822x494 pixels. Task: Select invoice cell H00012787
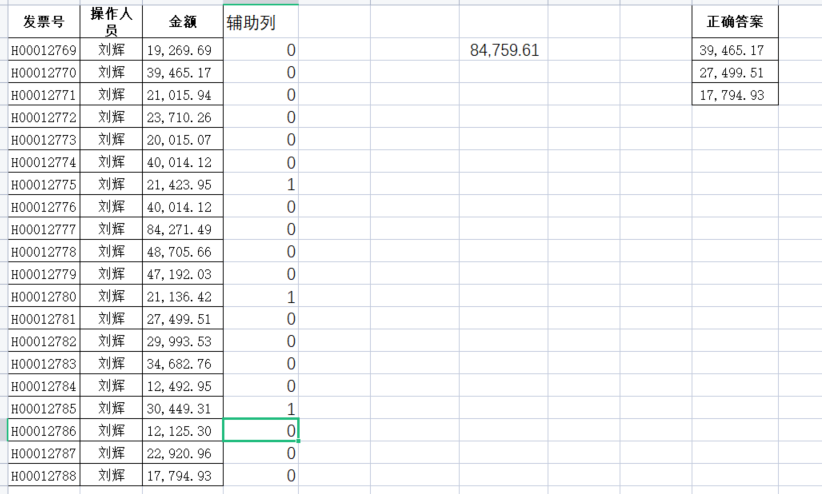click(x=44, y=453)
